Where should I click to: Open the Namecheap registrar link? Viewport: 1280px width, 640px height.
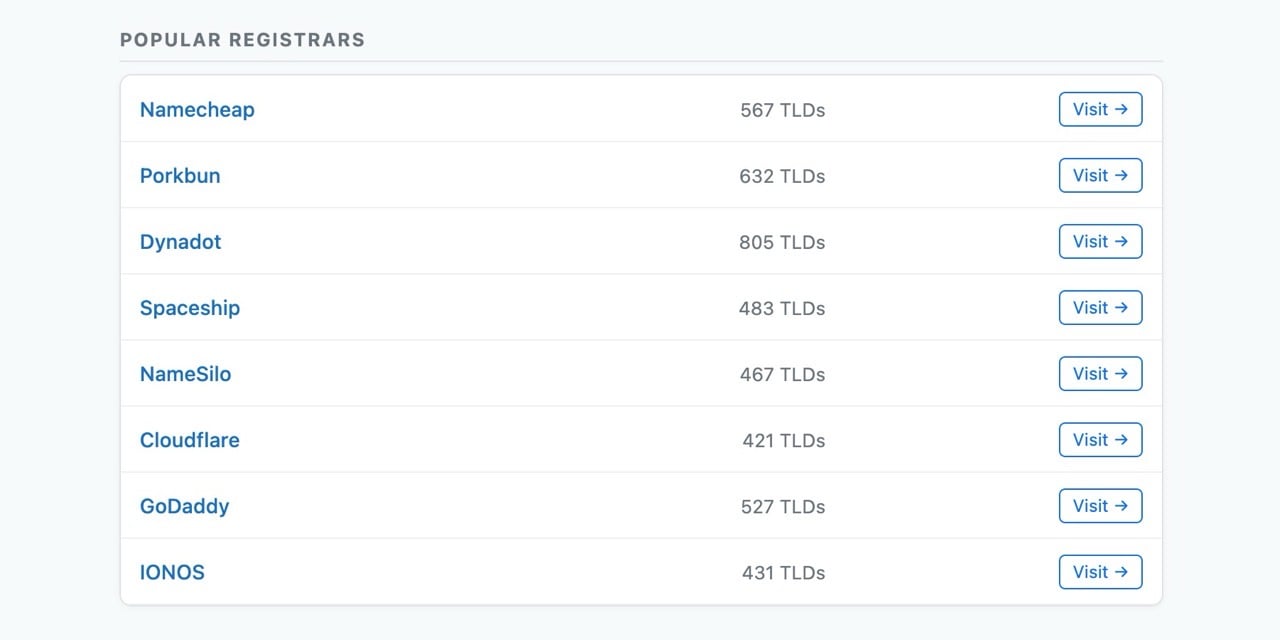click(197, 110)
